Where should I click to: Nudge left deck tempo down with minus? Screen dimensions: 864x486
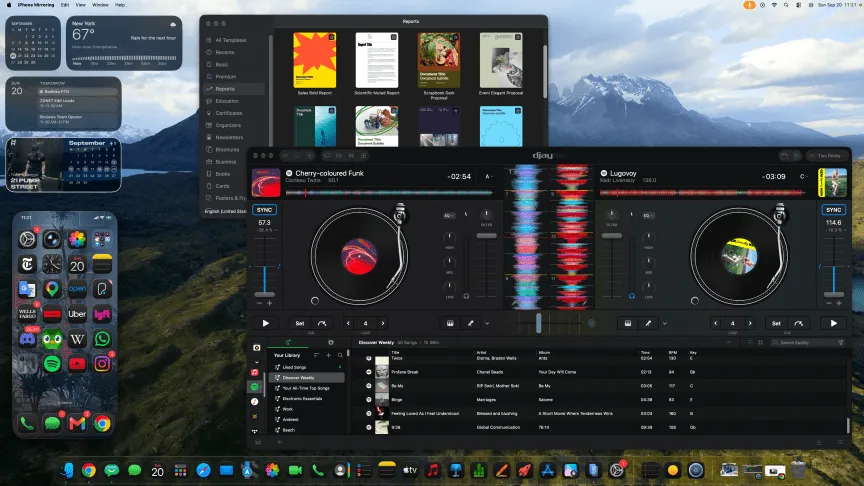coord(260,303)
